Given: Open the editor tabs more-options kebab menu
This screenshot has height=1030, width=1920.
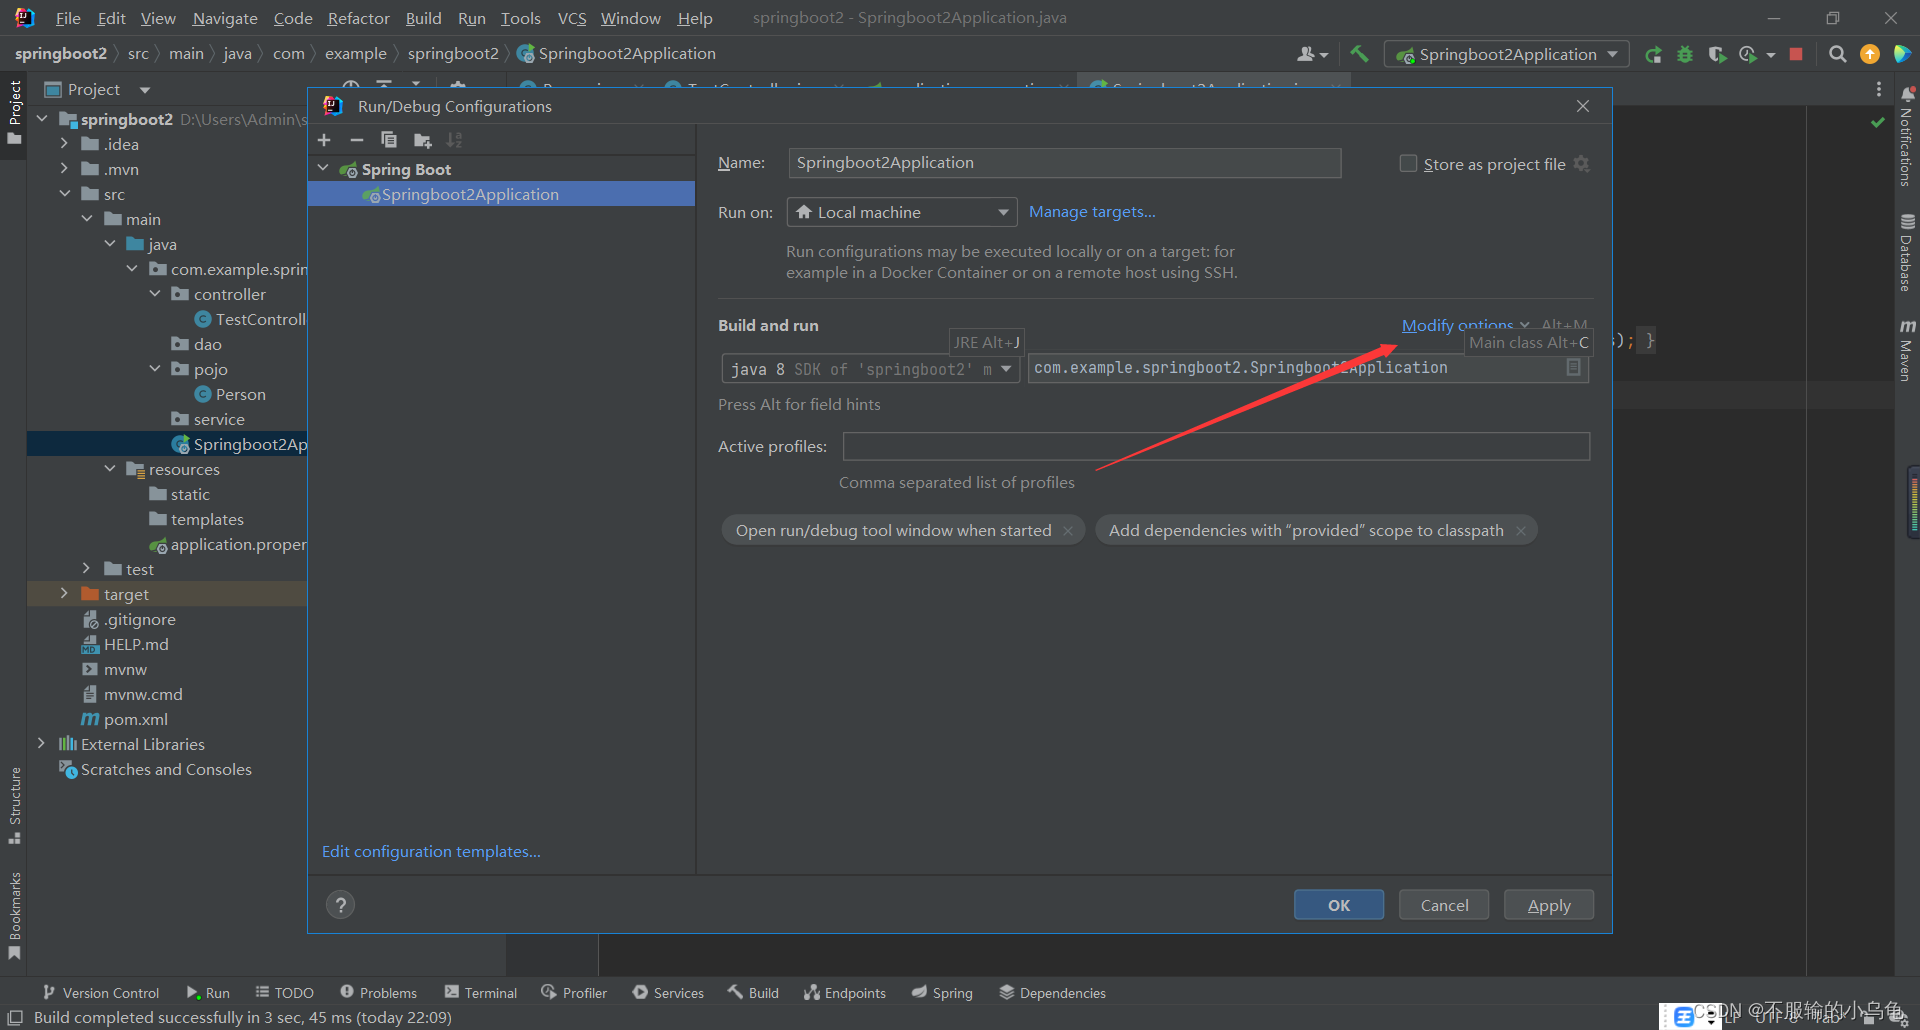Looking at the screenshot, I should pyautogui.click(x=1878, y=89).
